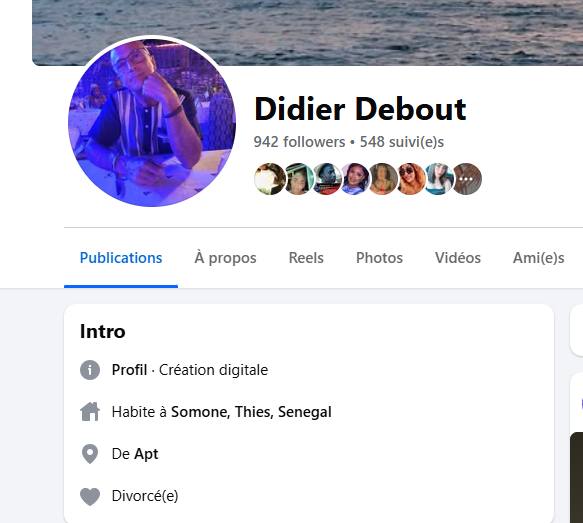Open the round profile picture

point(152,123)
